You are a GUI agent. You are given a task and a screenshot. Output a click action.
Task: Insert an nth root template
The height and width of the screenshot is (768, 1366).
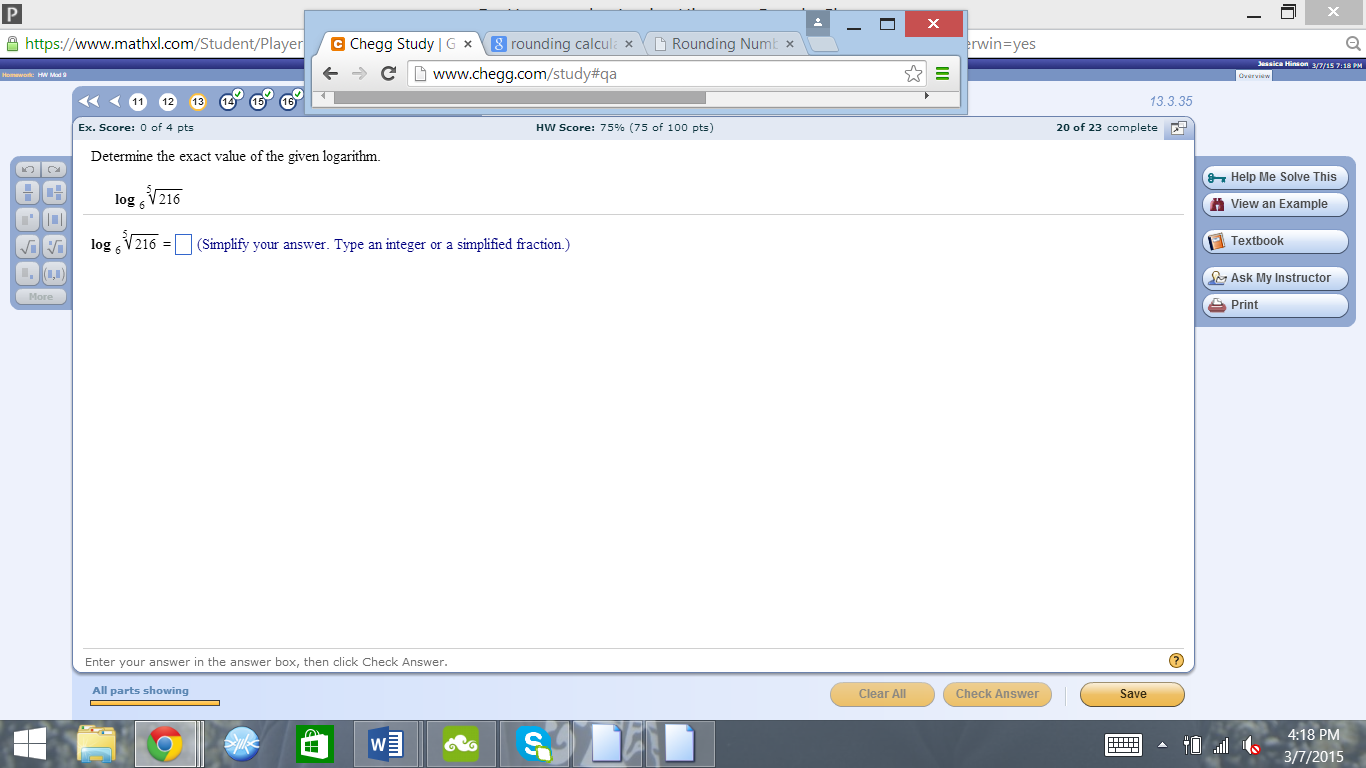[54, 246]
